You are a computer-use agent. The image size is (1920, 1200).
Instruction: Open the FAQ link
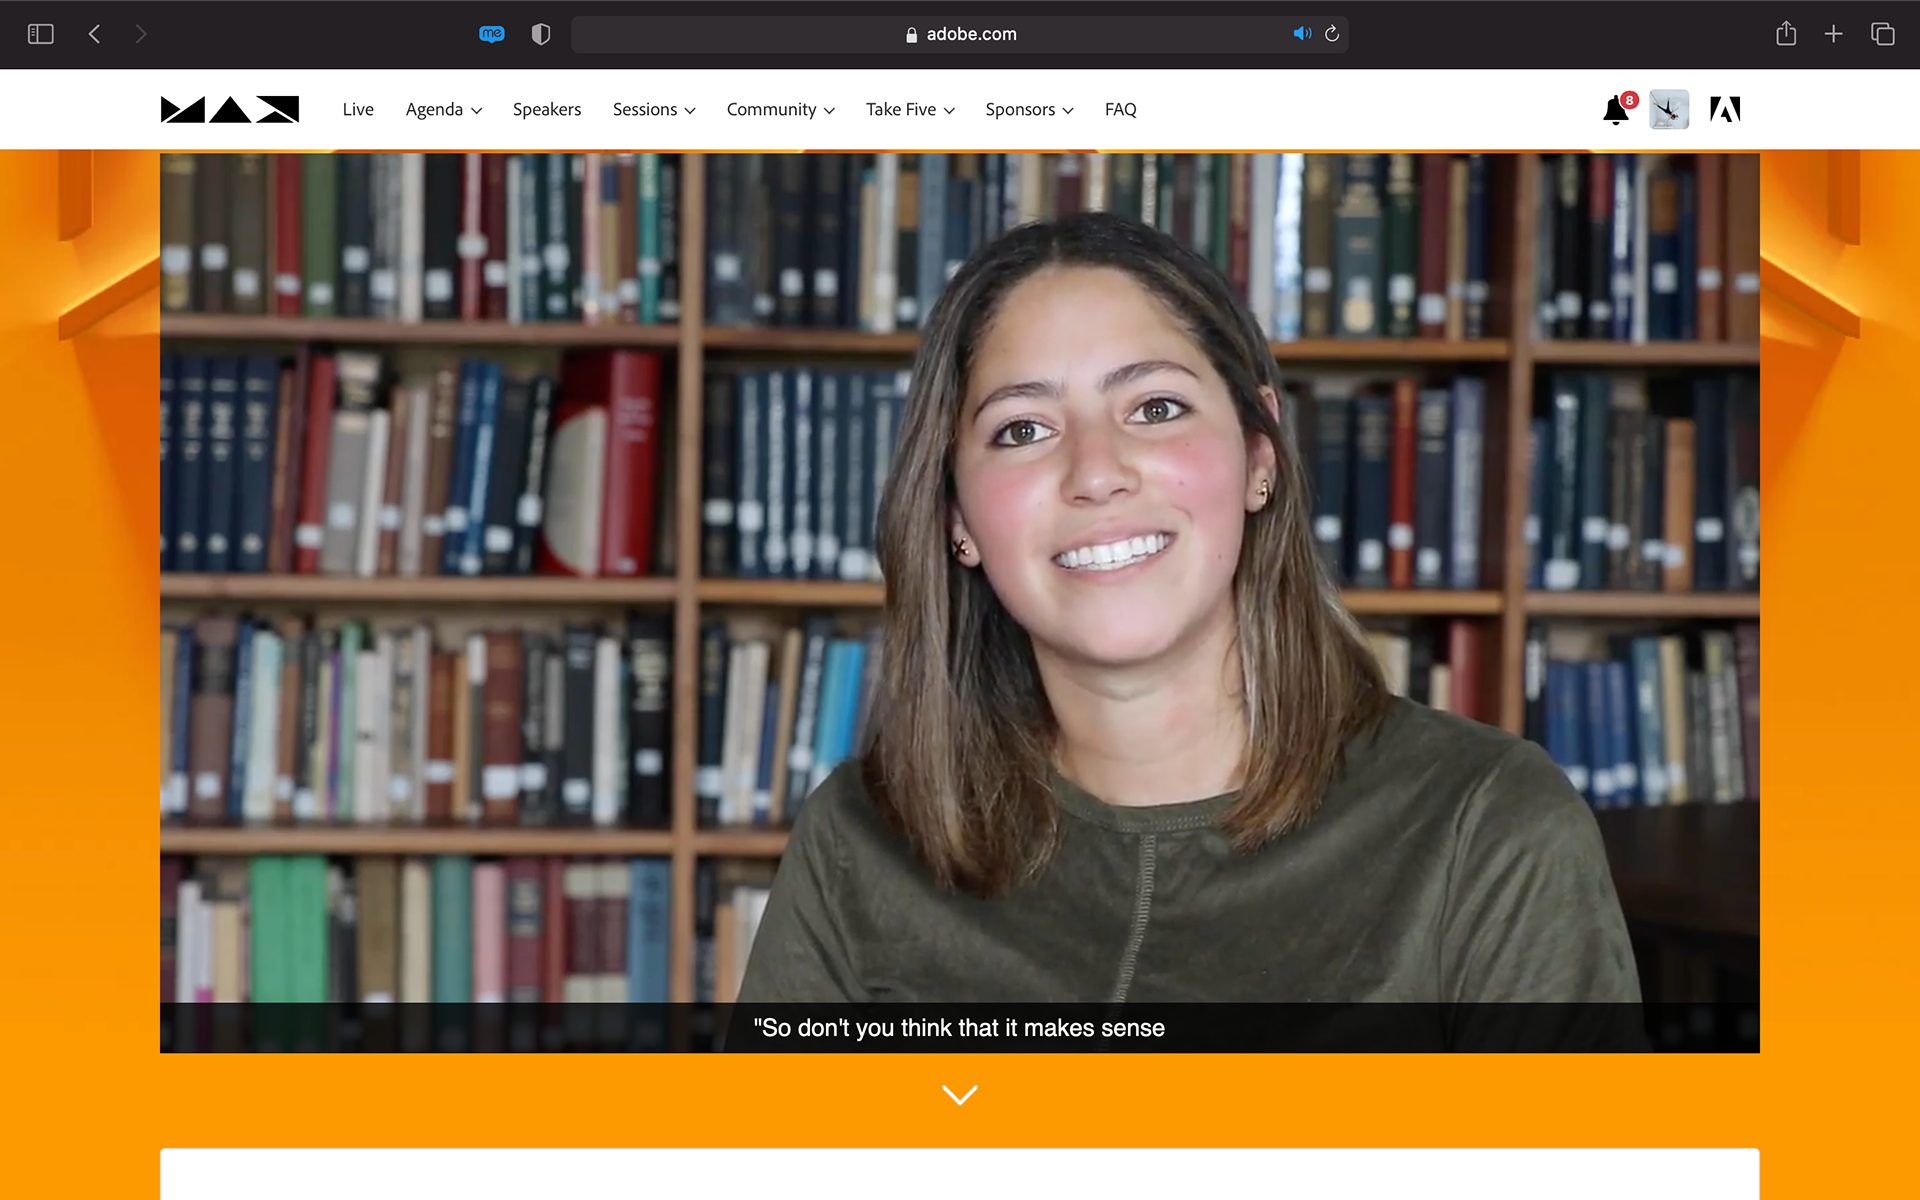[1120, 110]
